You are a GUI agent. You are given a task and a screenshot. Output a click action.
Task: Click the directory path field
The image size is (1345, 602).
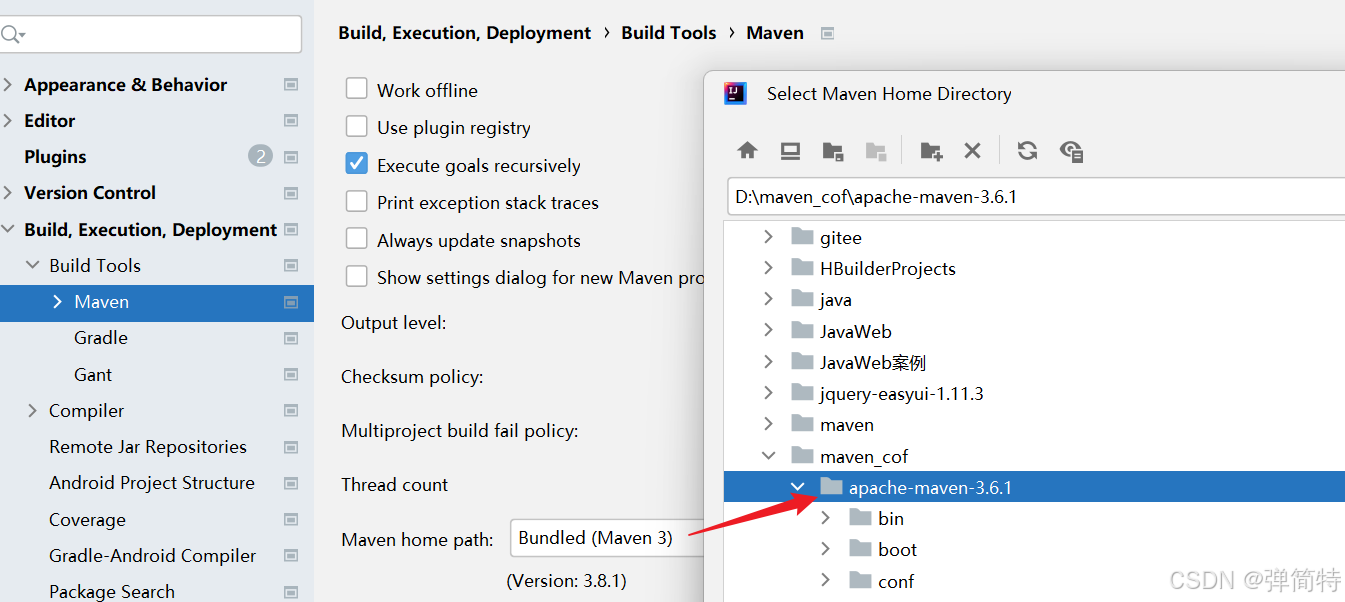1035,197
